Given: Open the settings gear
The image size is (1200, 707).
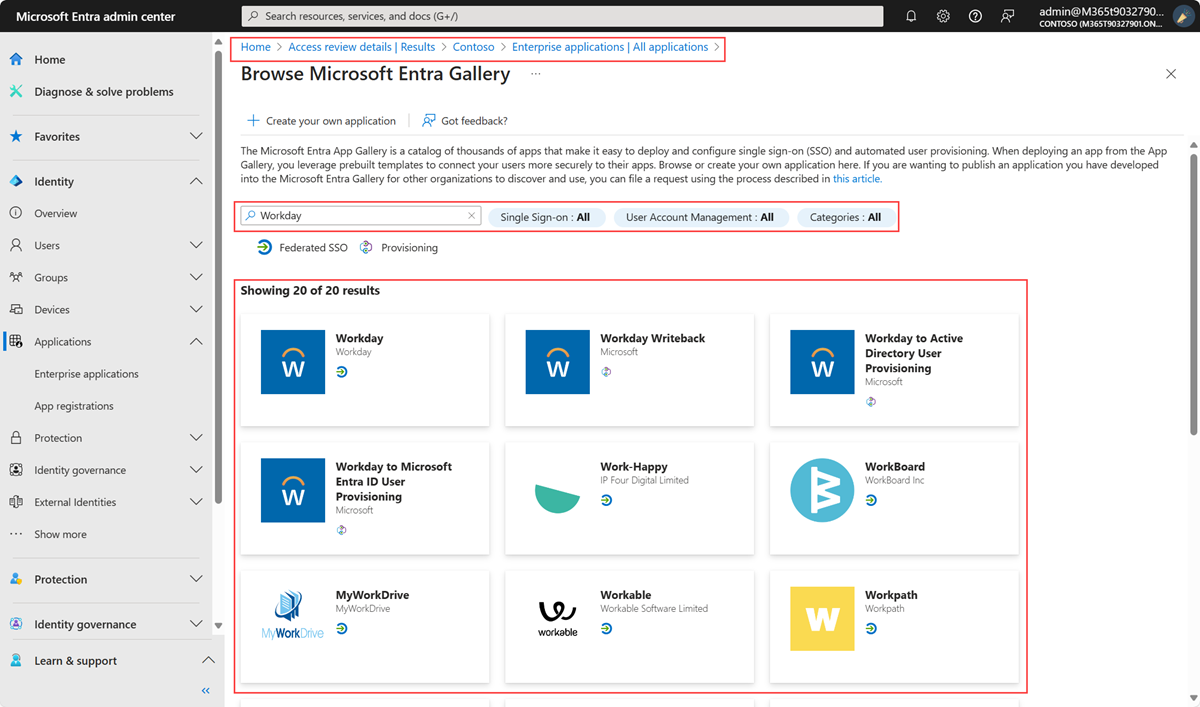Looking at the screenshot, I should click(942, 16).
